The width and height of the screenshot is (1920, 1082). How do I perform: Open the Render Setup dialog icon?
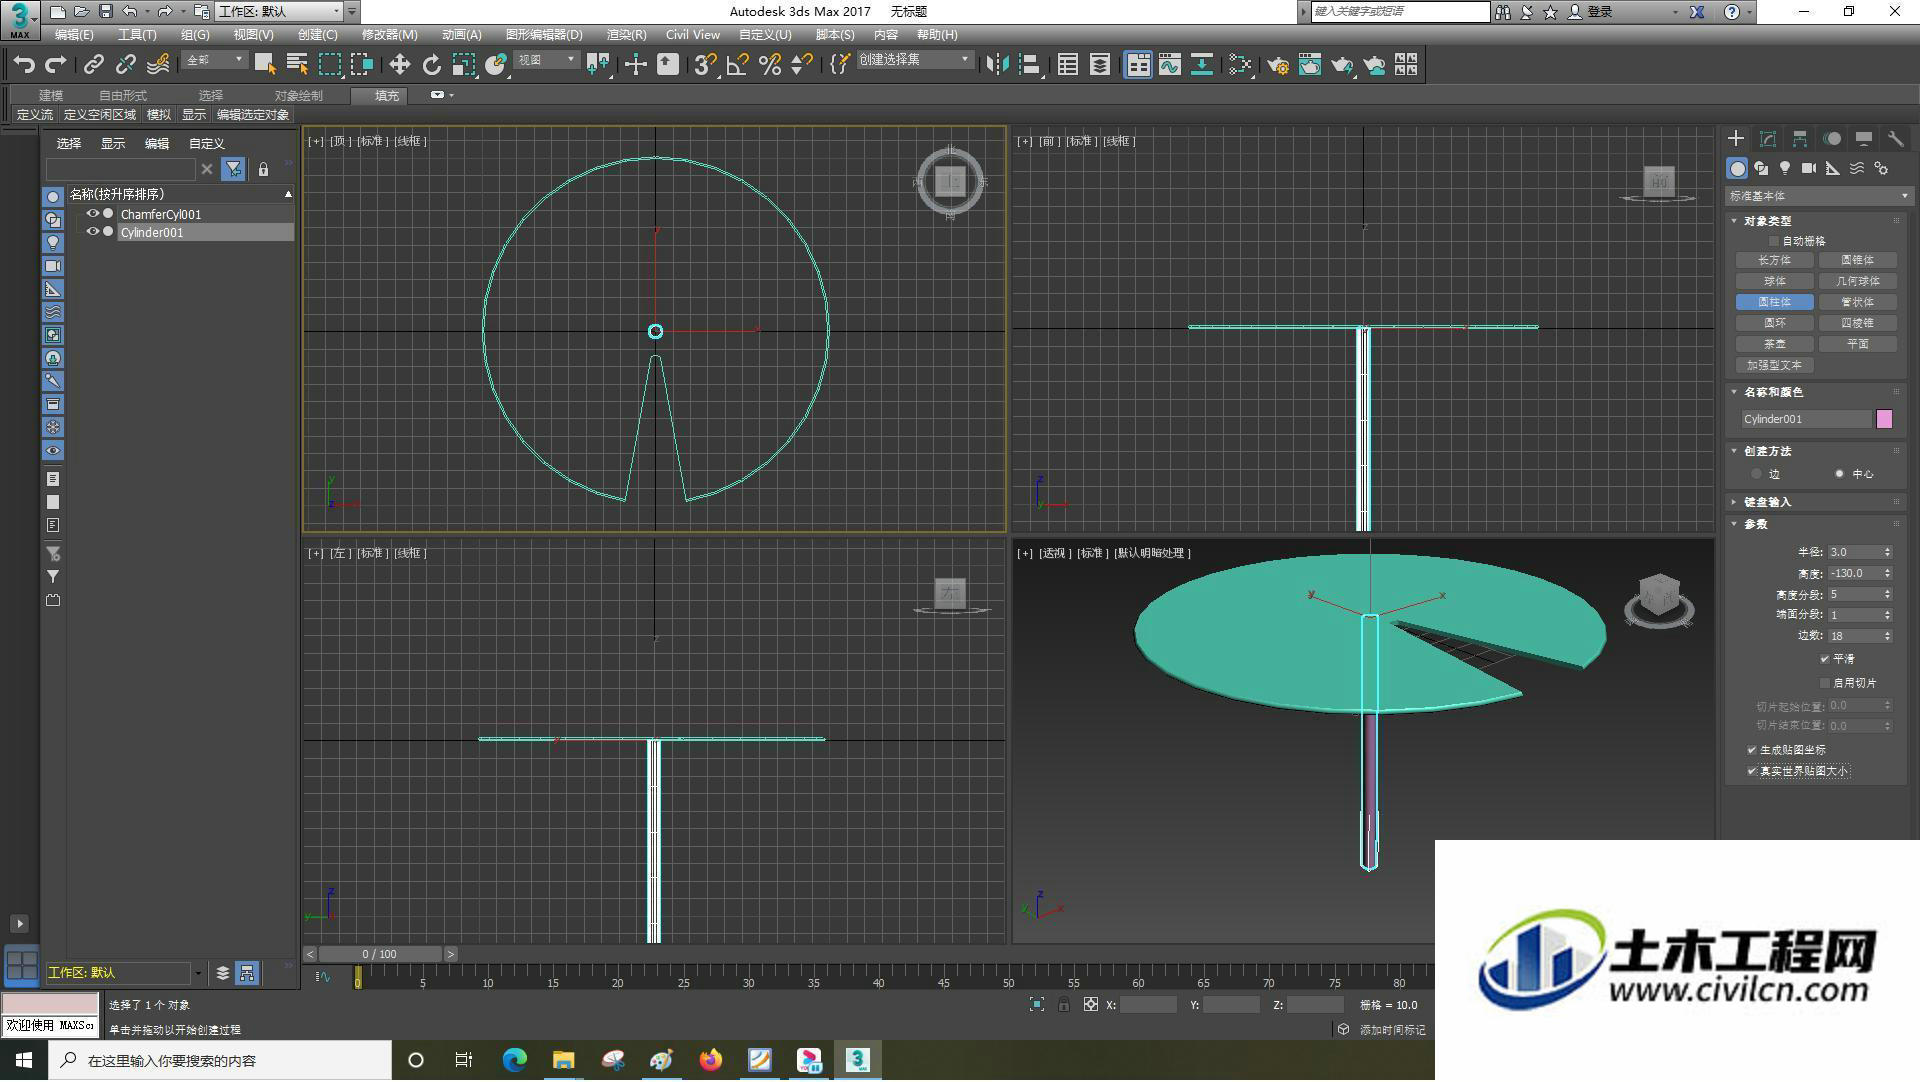pyautogui.click(x=1277, y=65)
